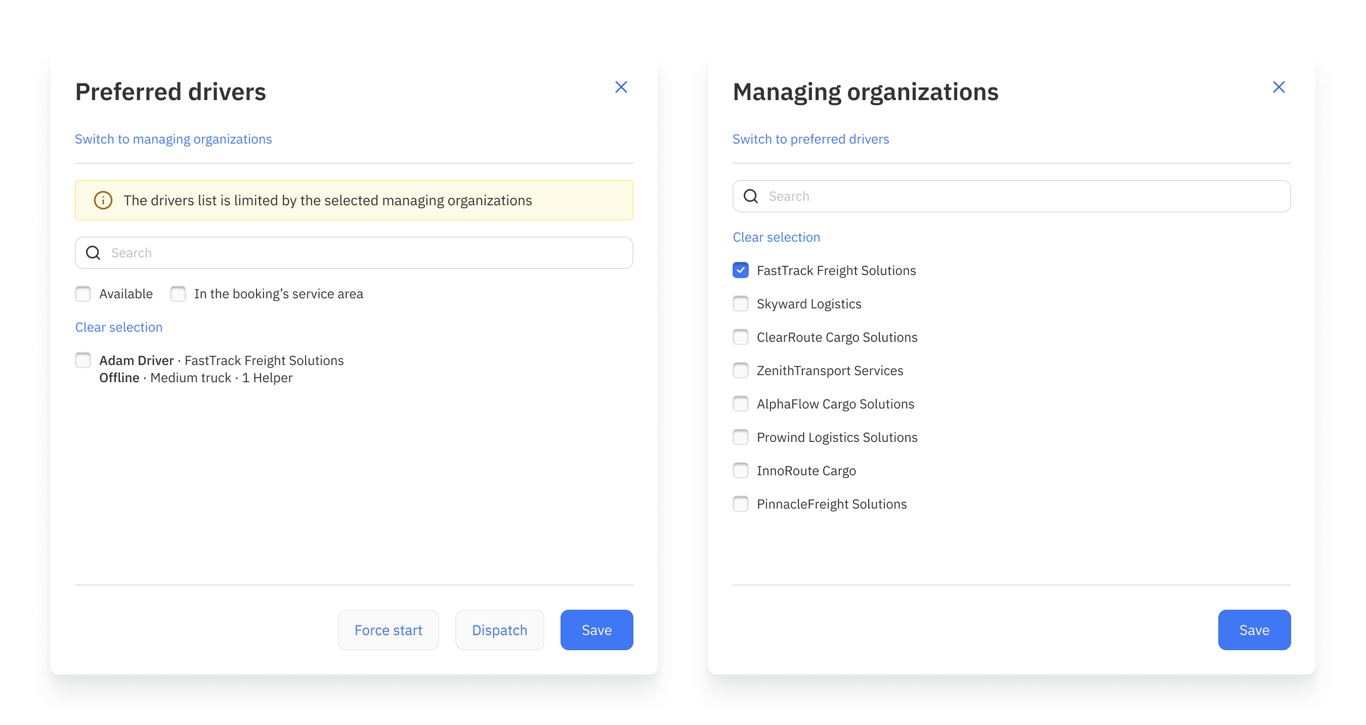Click search magnifier icon in Preferred drivers
Image resolution: width=1366 pixels, height=725 pixels.
pos(93,253)
